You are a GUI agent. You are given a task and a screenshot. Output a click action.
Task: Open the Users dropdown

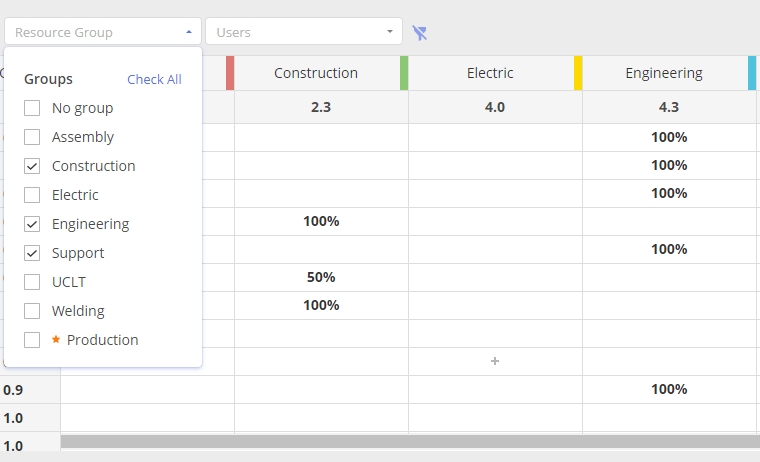coord(303,32)
